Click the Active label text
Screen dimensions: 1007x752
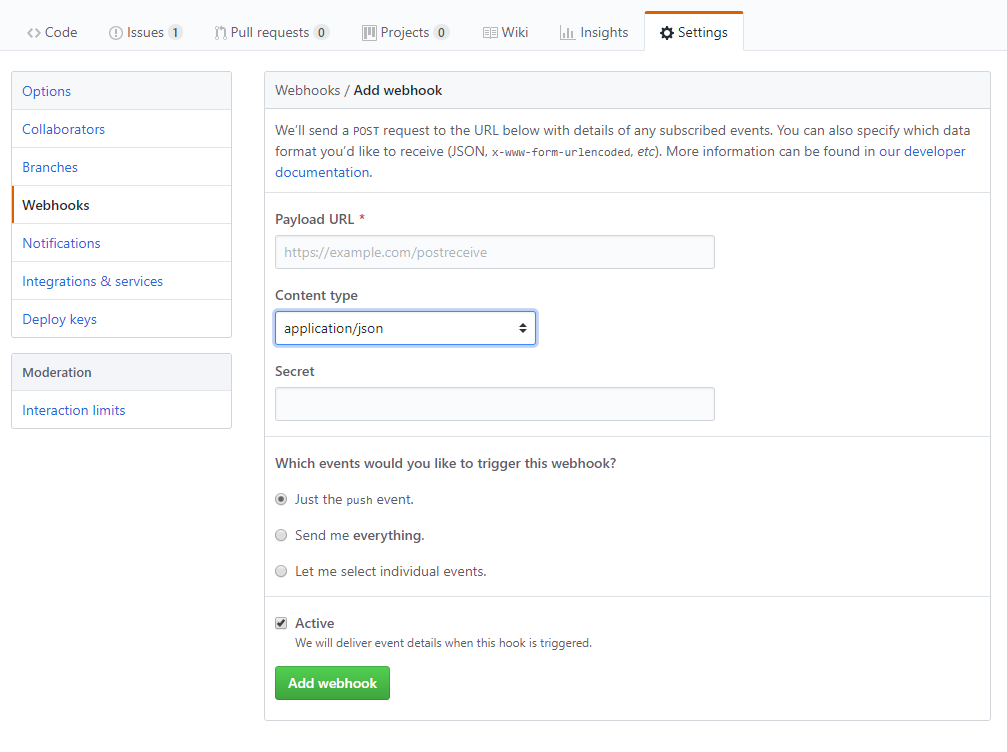pyautogui.click(x=315, y=624)
